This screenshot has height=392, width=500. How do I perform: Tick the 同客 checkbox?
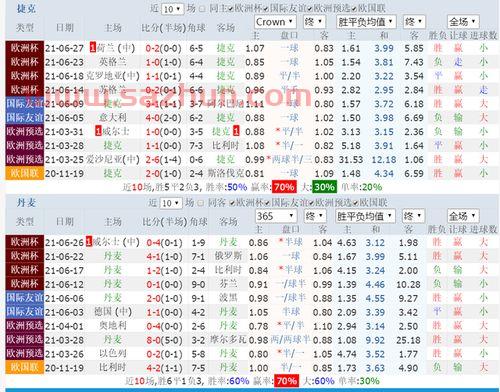201,203
